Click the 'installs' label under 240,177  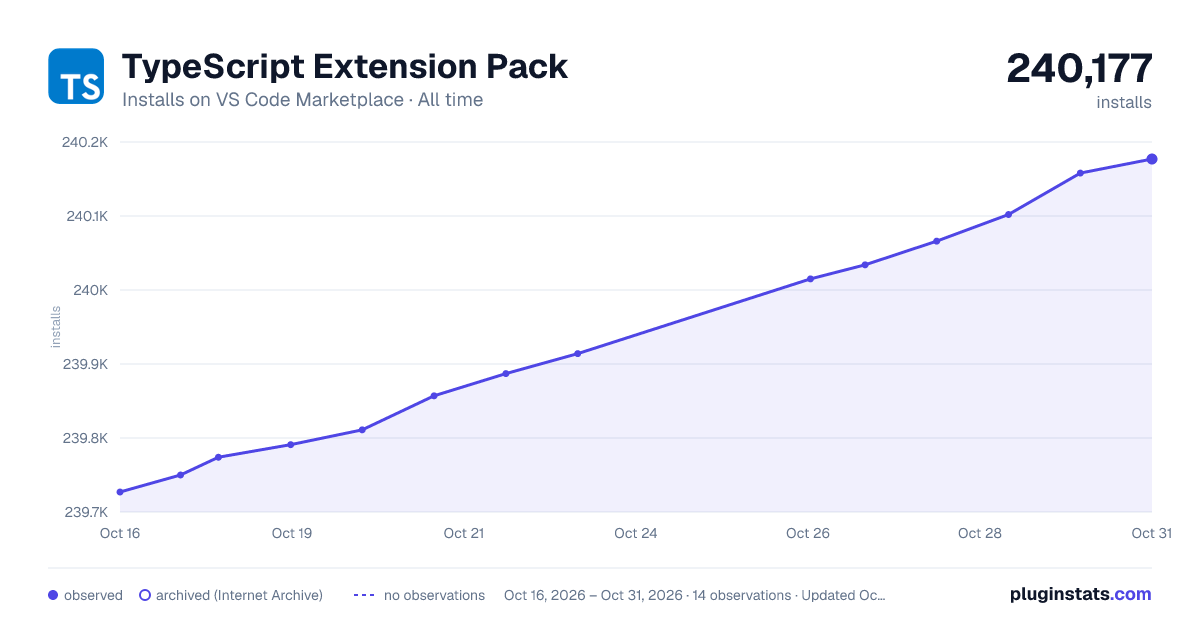tap(1124, 102)
